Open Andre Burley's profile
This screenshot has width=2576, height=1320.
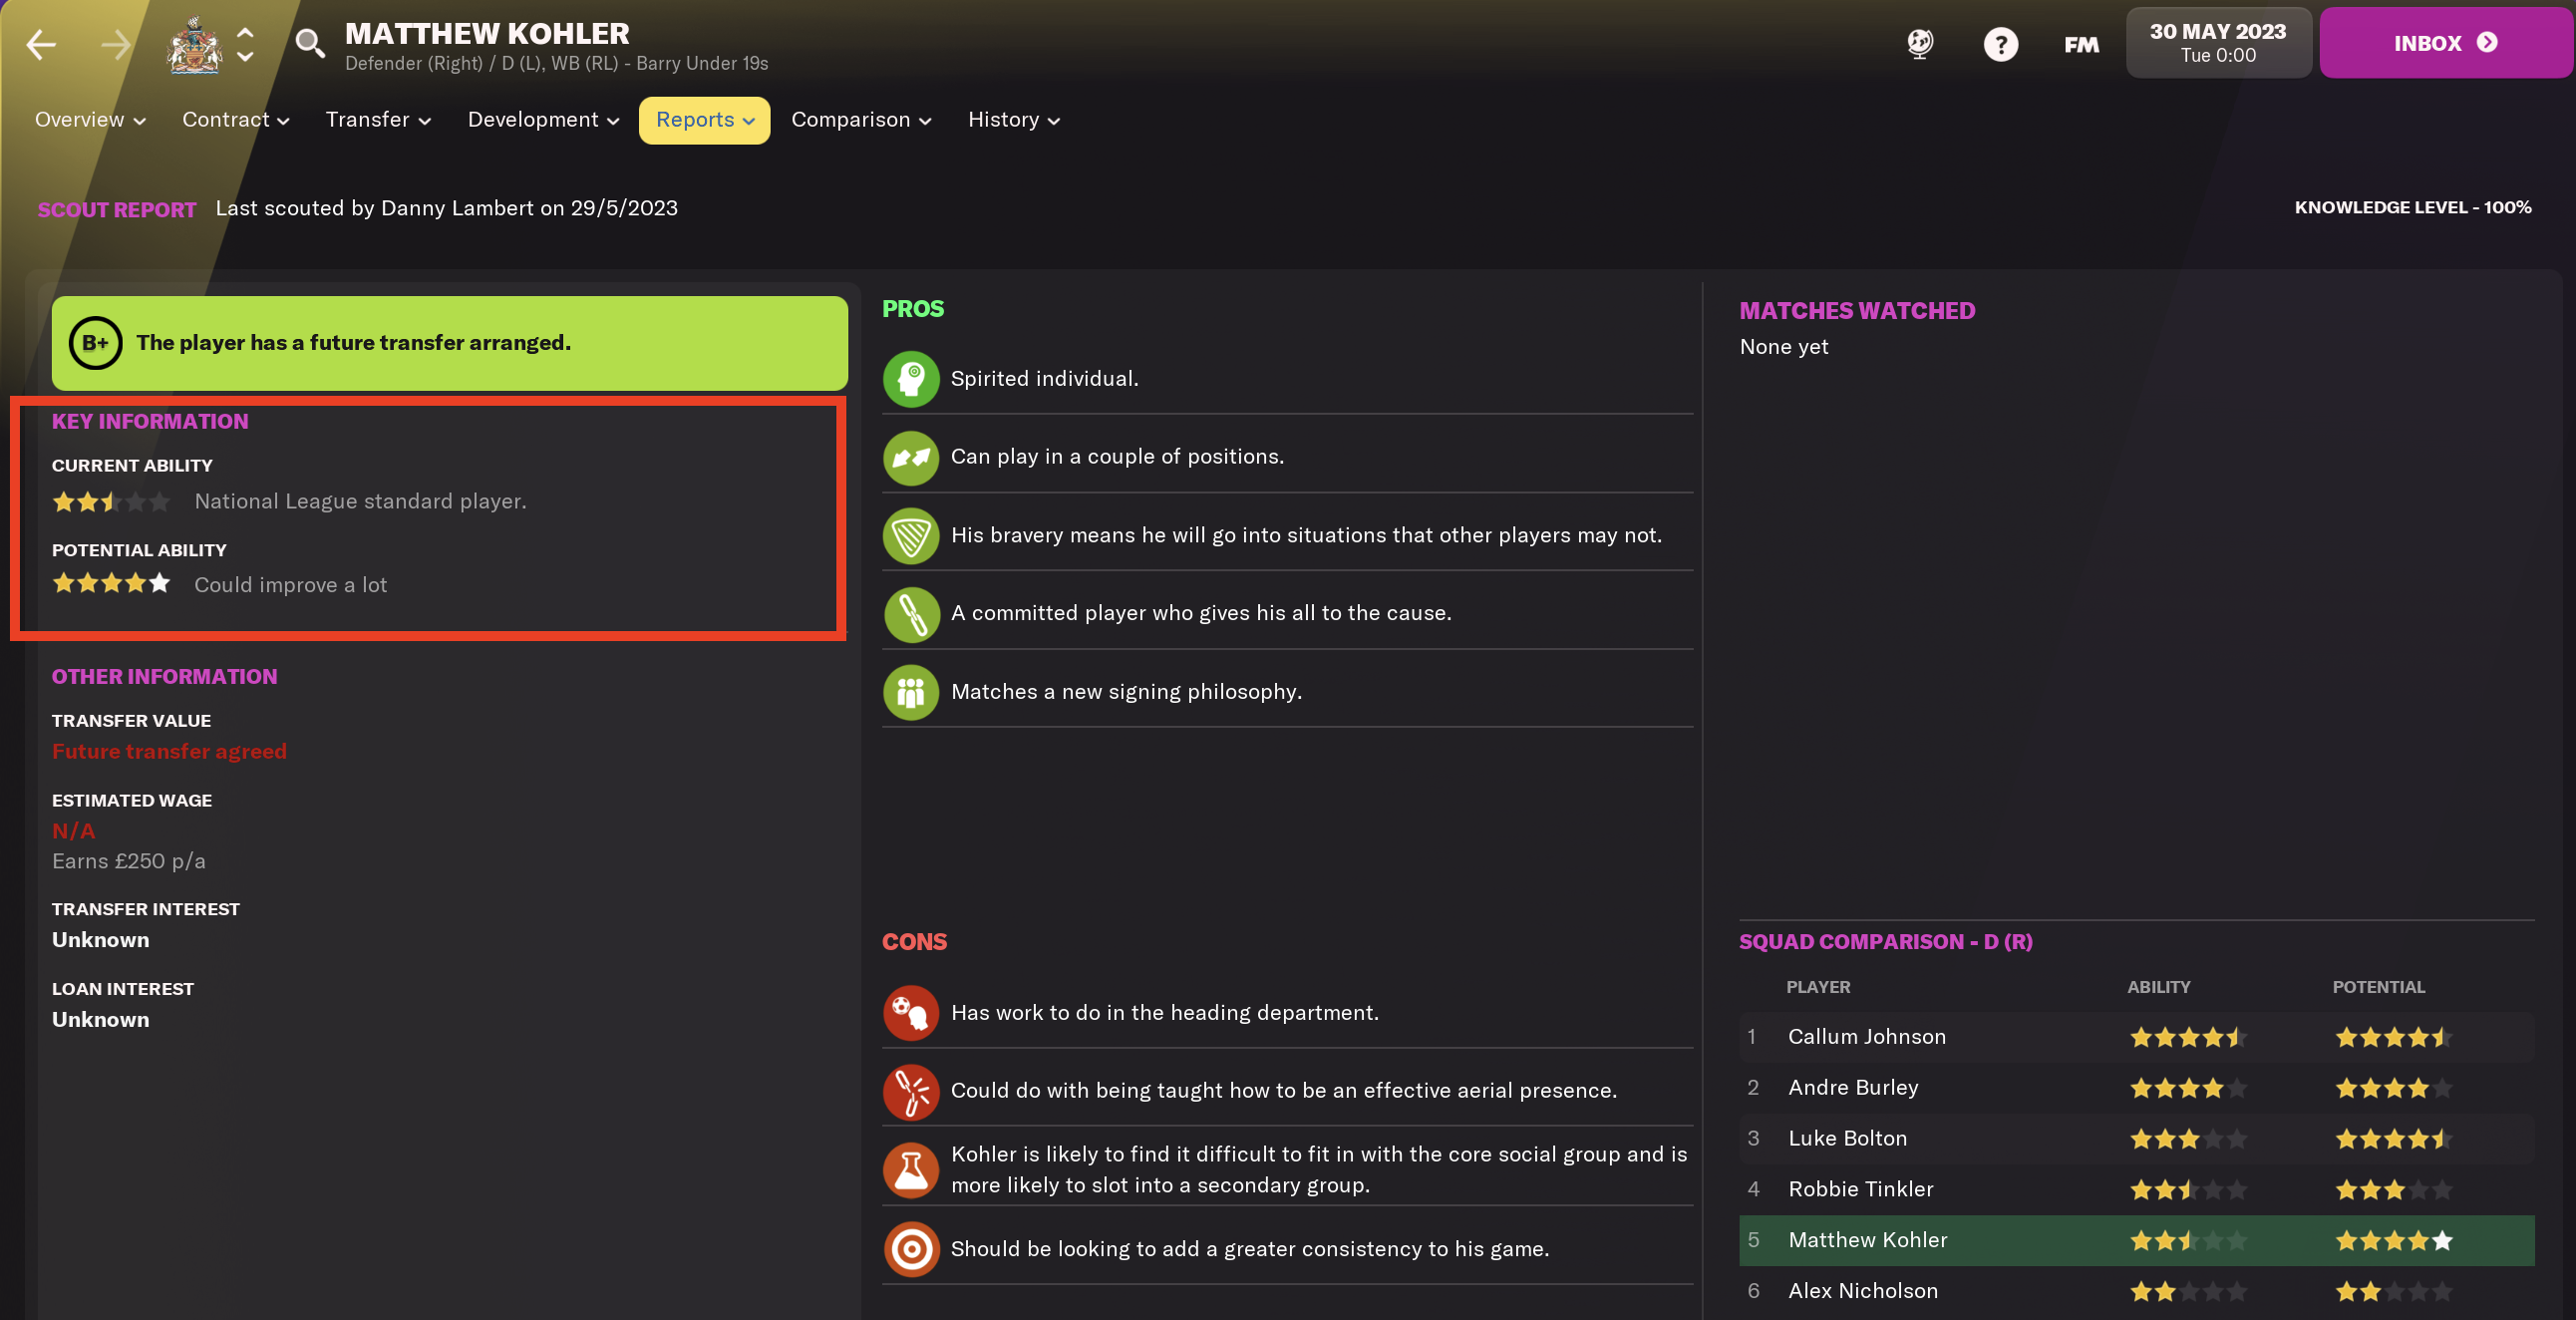point(1853,1088)
